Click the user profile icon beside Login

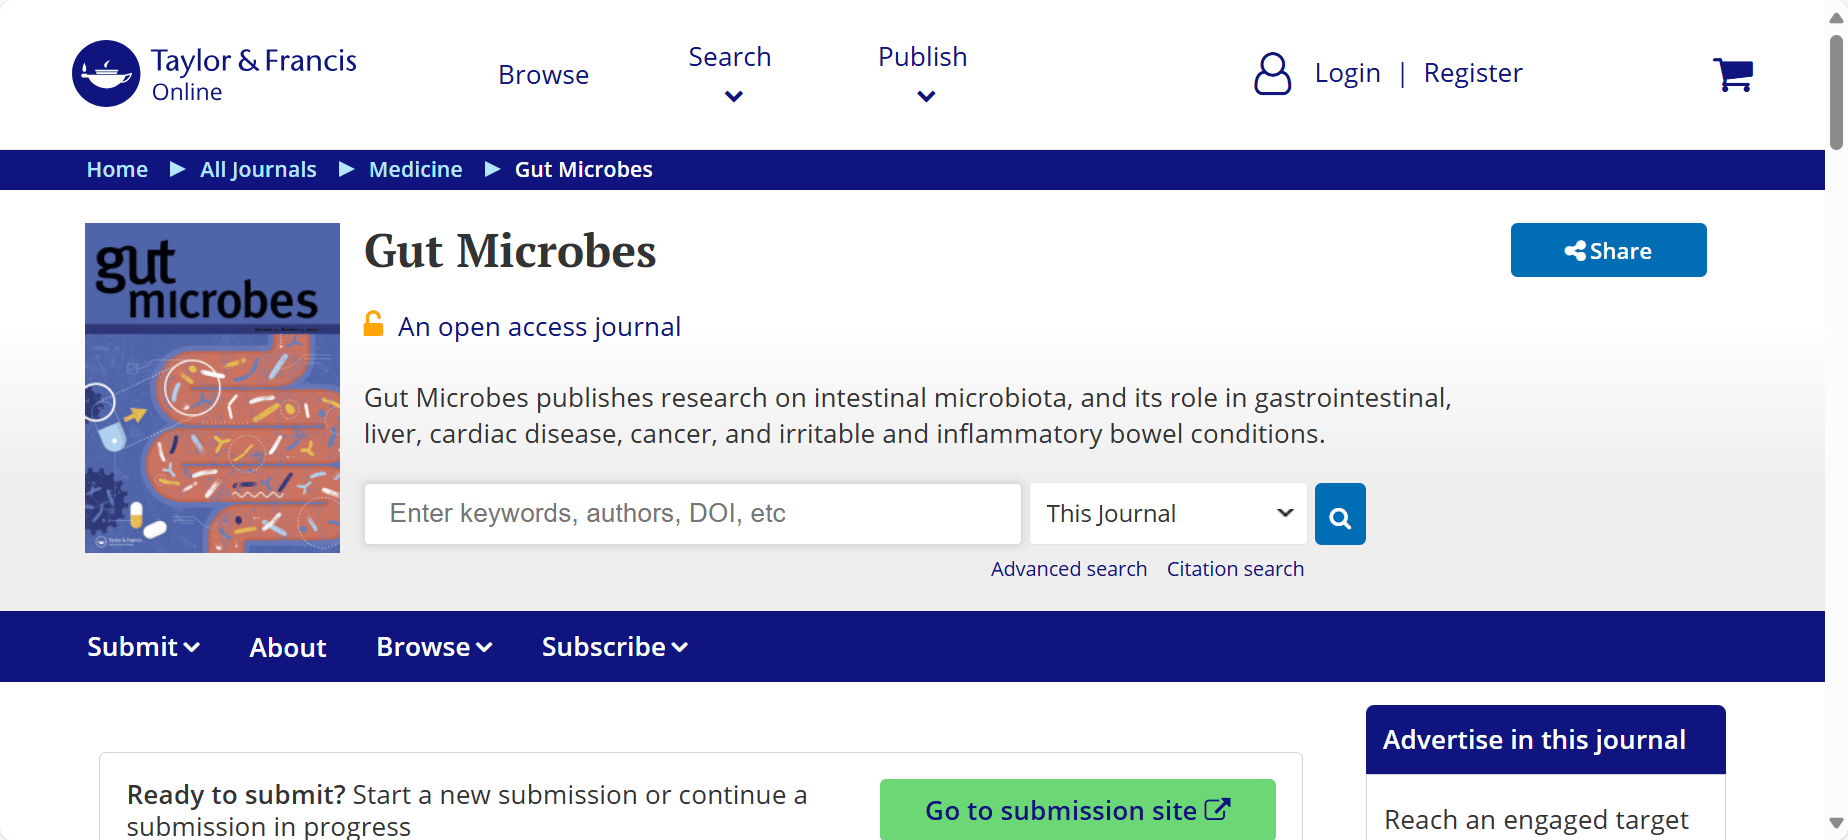click(x=1272, y=73)
